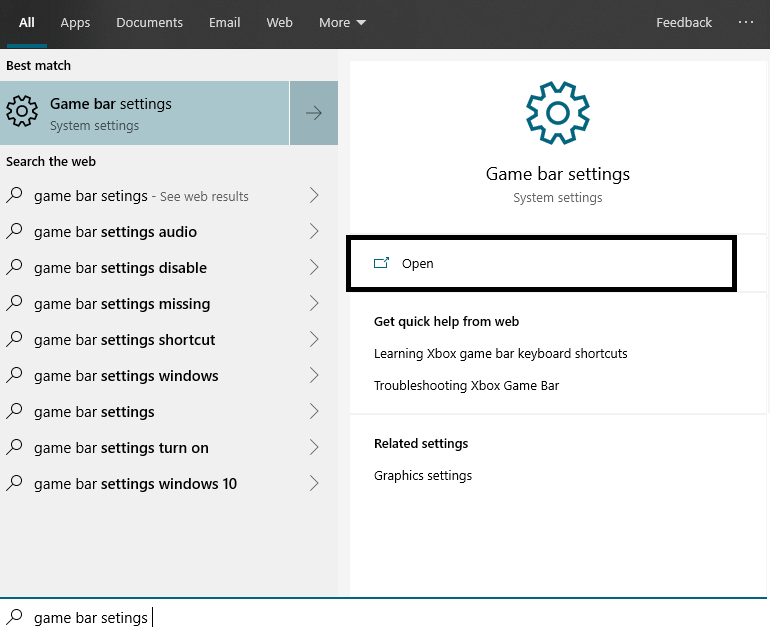Screen dimensions: 770x631
Task: Expand the Game bar settings best match arrow
Action: 314,113
